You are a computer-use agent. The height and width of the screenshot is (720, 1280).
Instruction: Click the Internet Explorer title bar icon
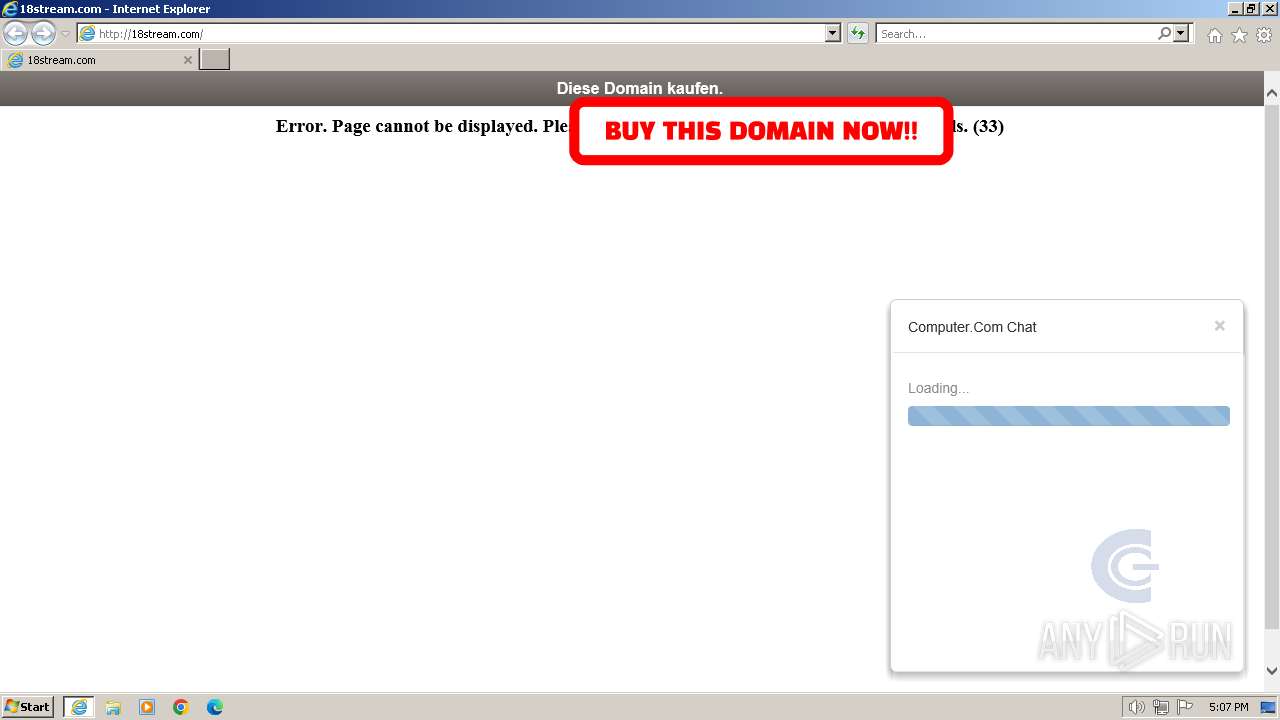pos(10,9)
